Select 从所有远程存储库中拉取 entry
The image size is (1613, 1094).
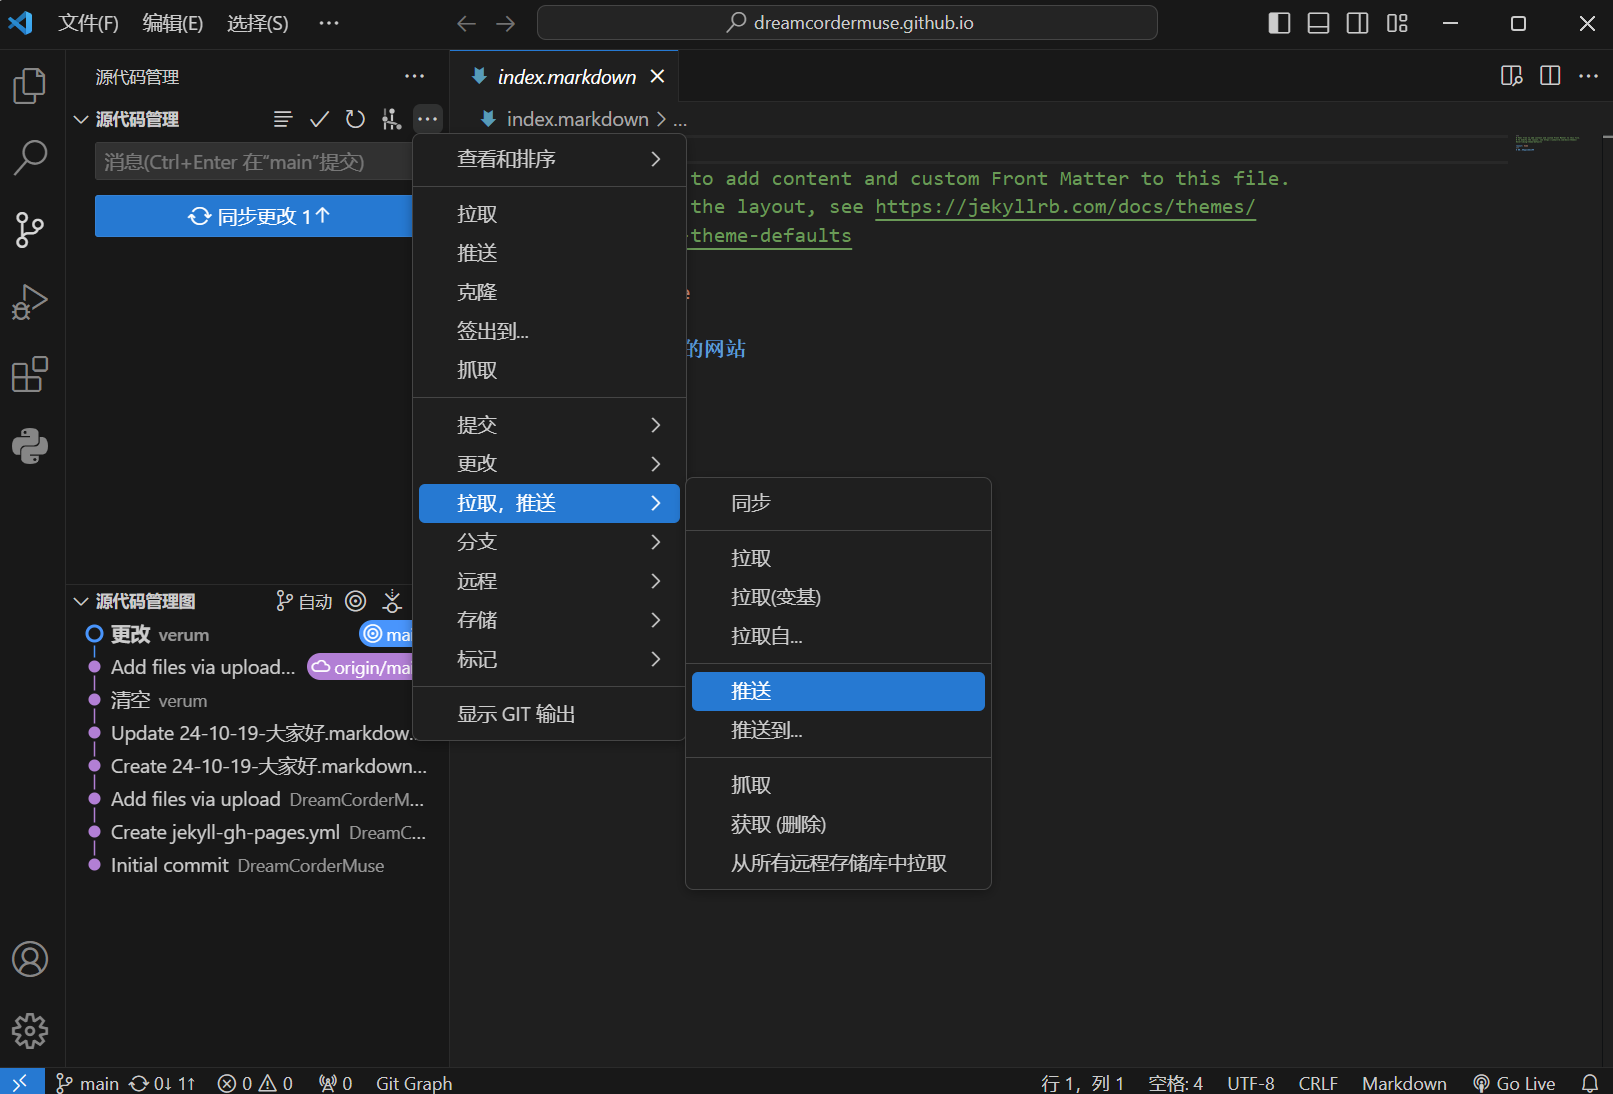tap(838, 863)
